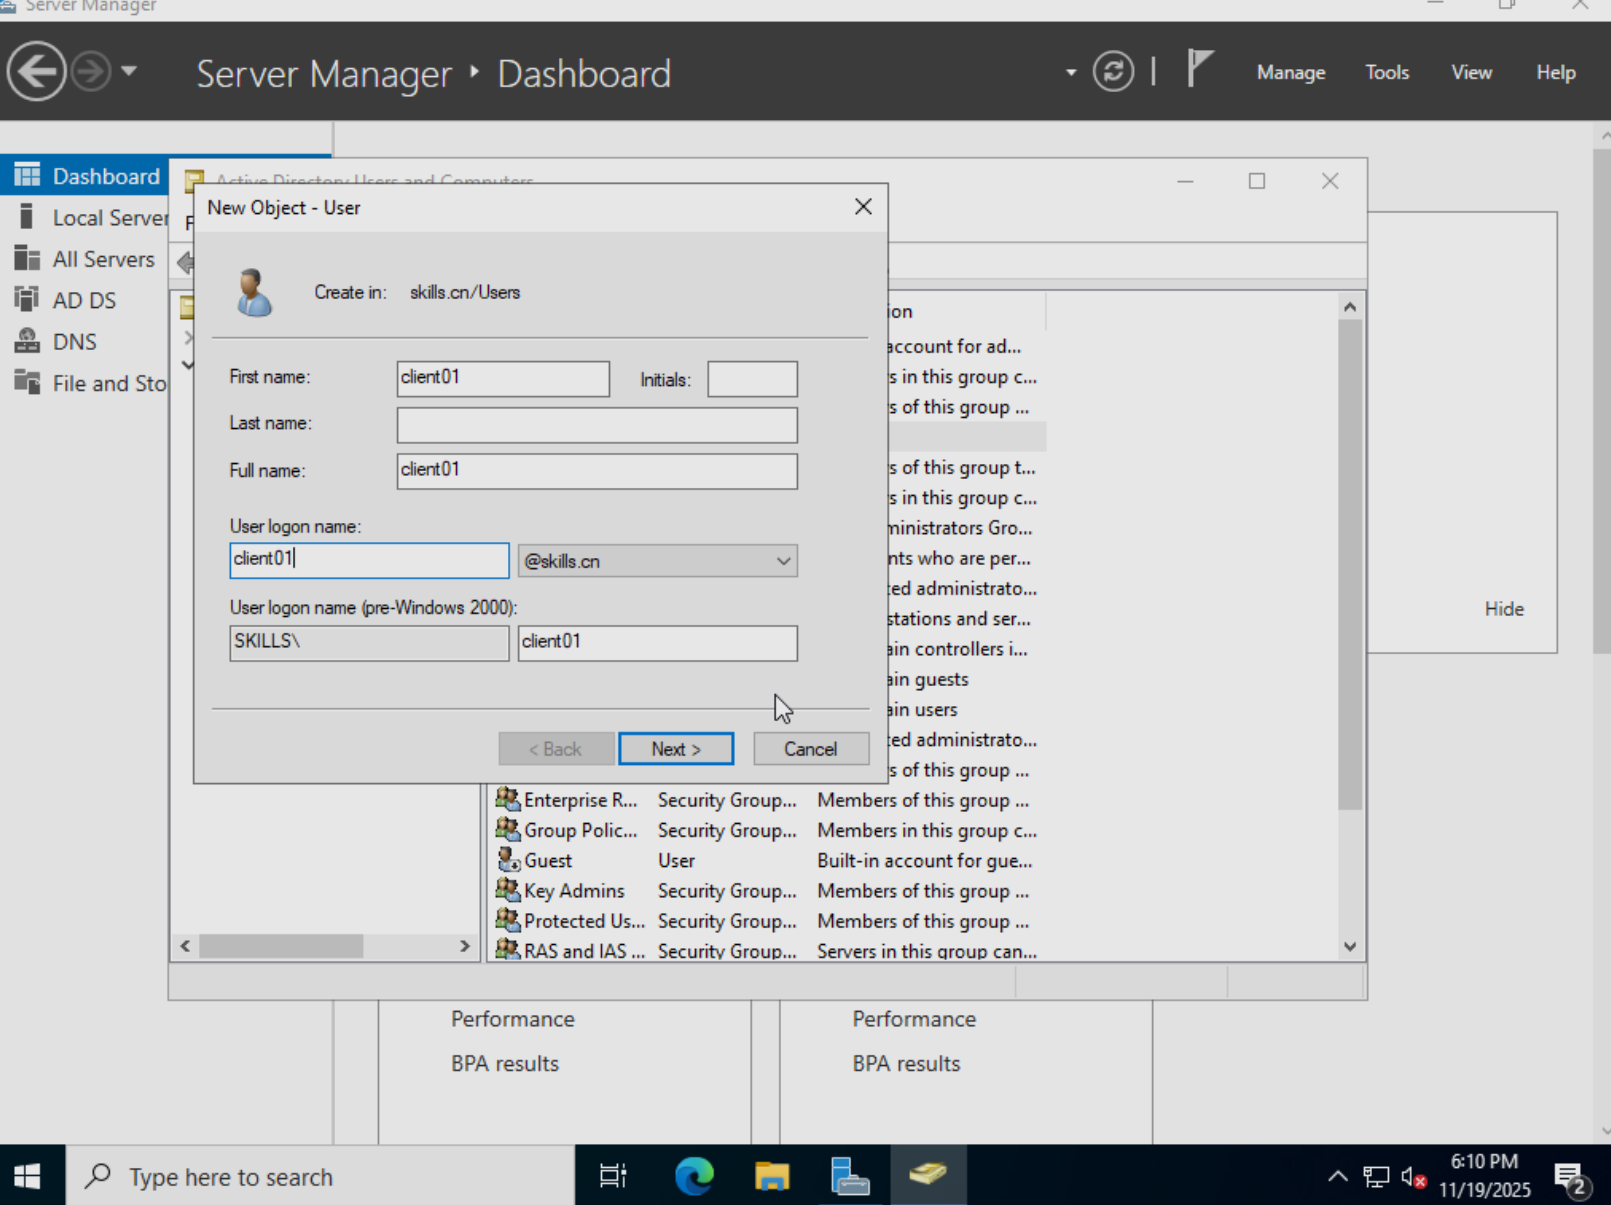Click the Next button in the dialog
Image resolution: width=1611 pixels, height=1205 pixels.
tap(676, 749)
